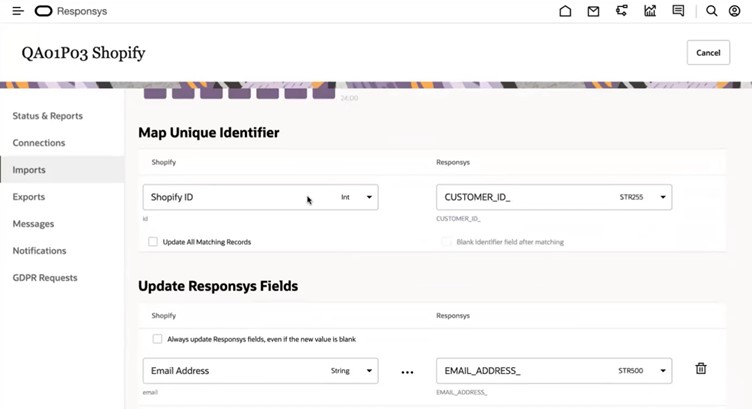The width and height of the screenshot is (752, 409).
Task: Open the envelope campaigns icon
Action: point(593,11)
